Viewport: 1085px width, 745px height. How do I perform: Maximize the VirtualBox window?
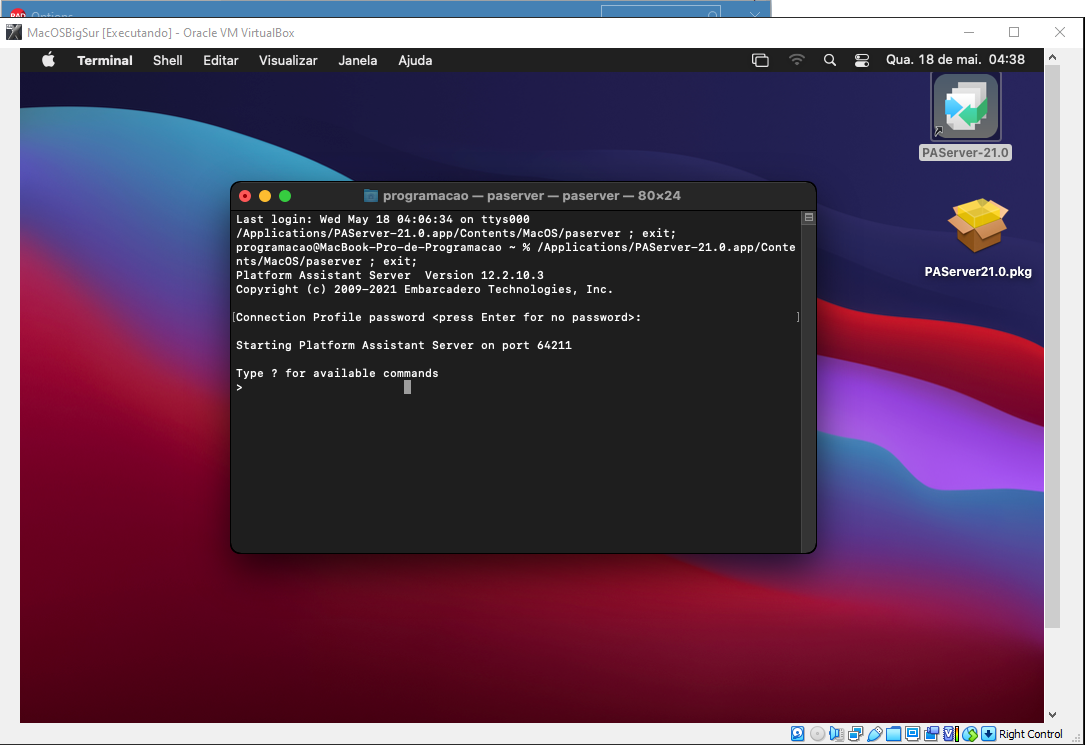point(1014,32)
